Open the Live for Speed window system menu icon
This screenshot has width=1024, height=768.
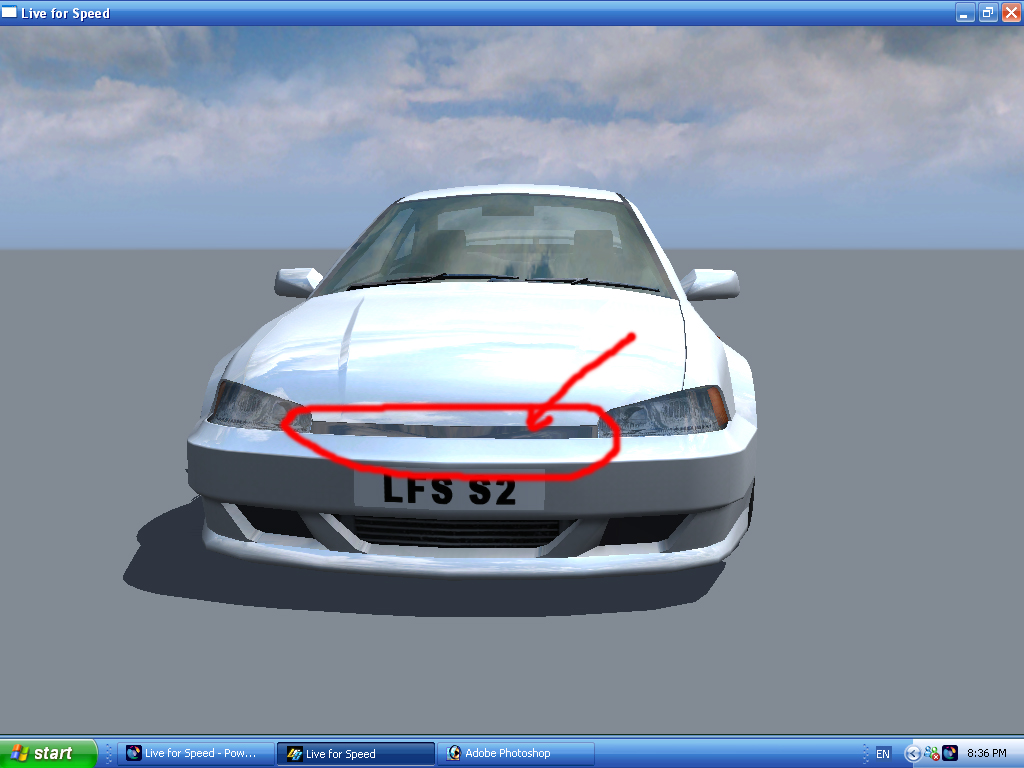[9, 12]
